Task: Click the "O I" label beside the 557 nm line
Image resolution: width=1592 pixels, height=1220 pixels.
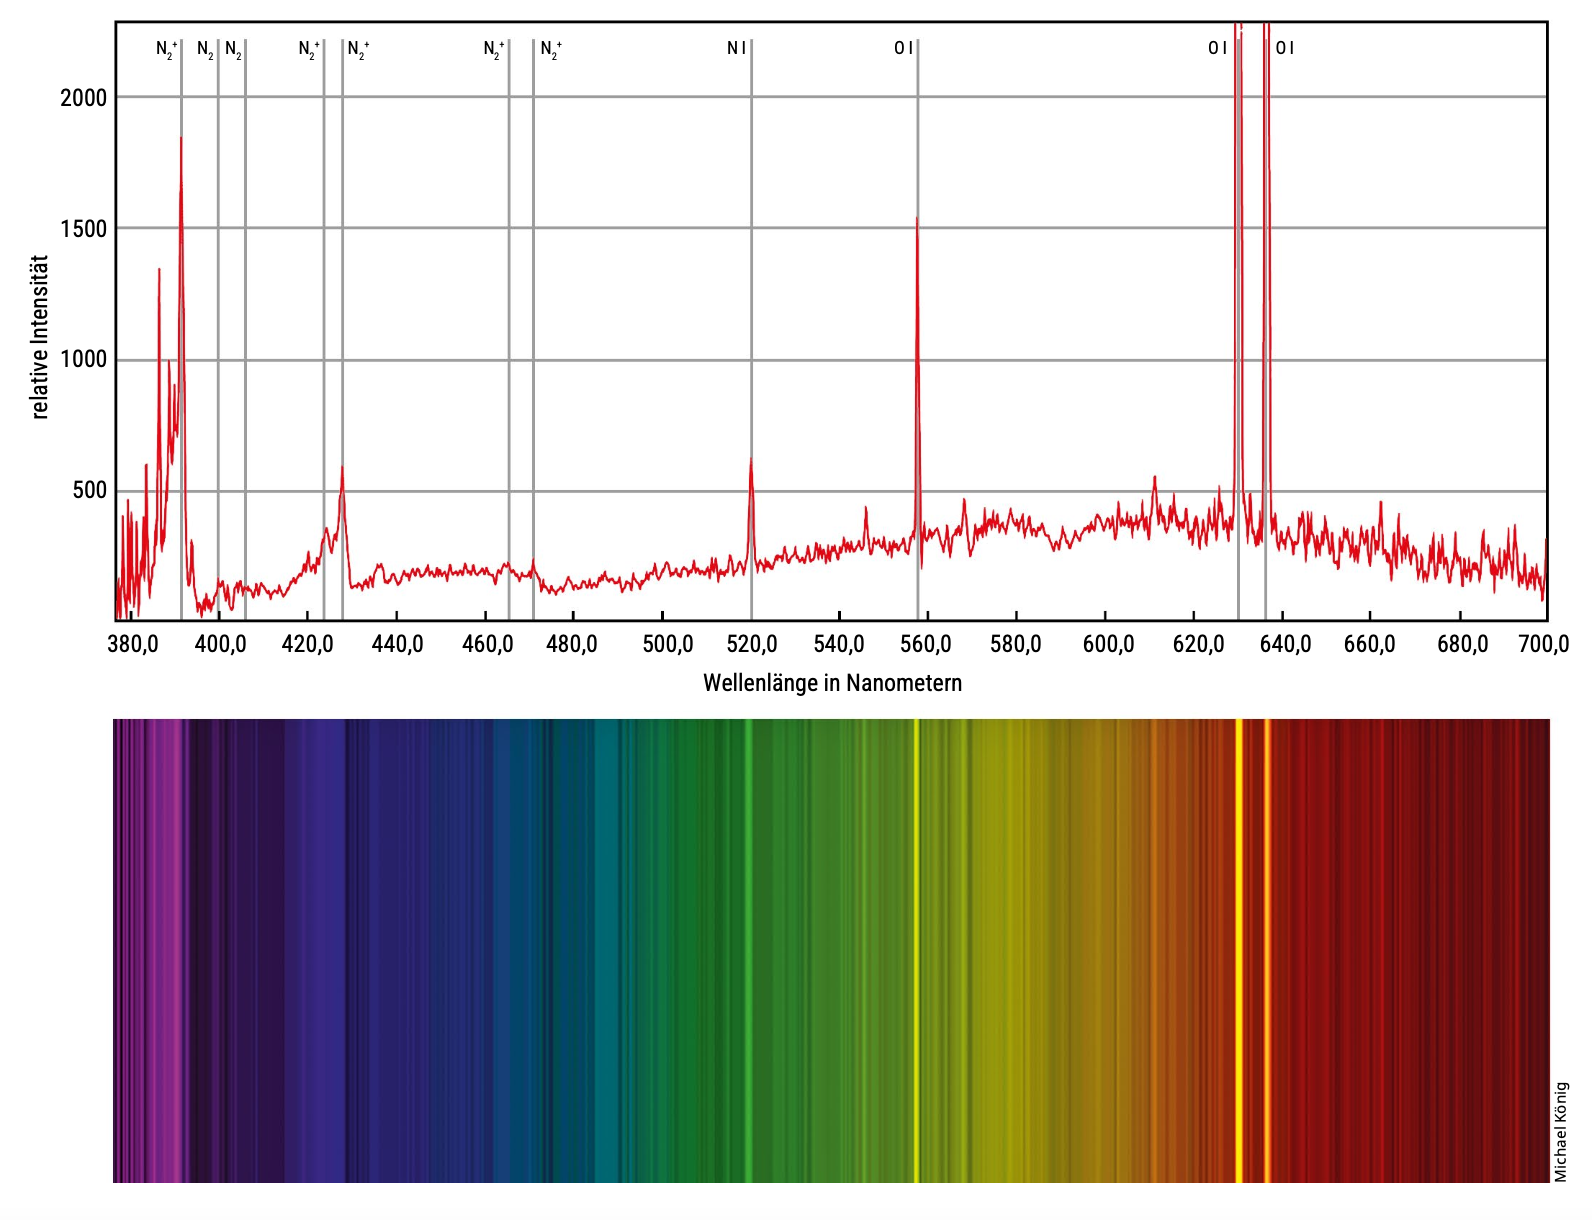Action: tap(903, 48)
